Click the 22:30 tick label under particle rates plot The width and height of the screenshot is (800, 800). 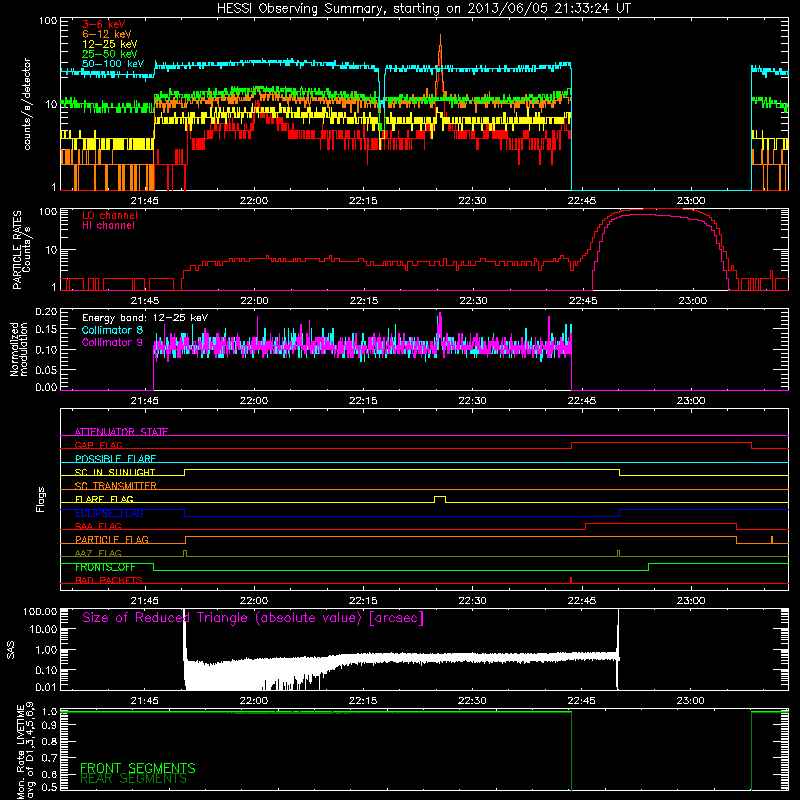[473, 301]
